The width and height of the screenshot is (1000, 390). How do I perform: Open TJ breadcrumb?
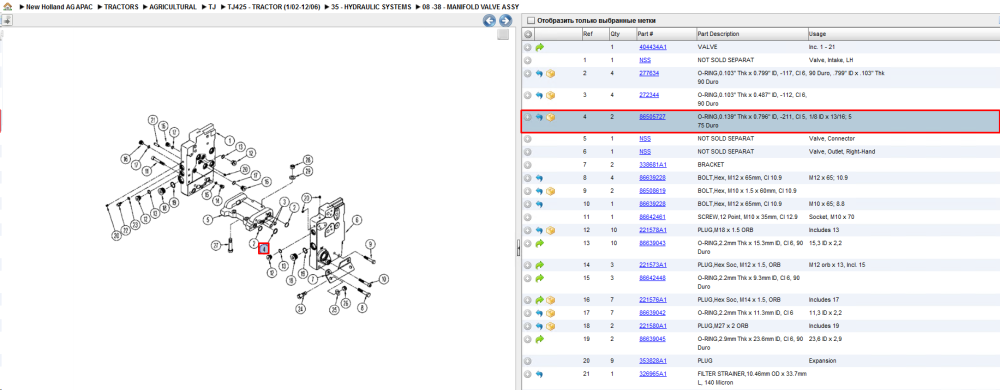pyautogui.click(x=212, y=6)
